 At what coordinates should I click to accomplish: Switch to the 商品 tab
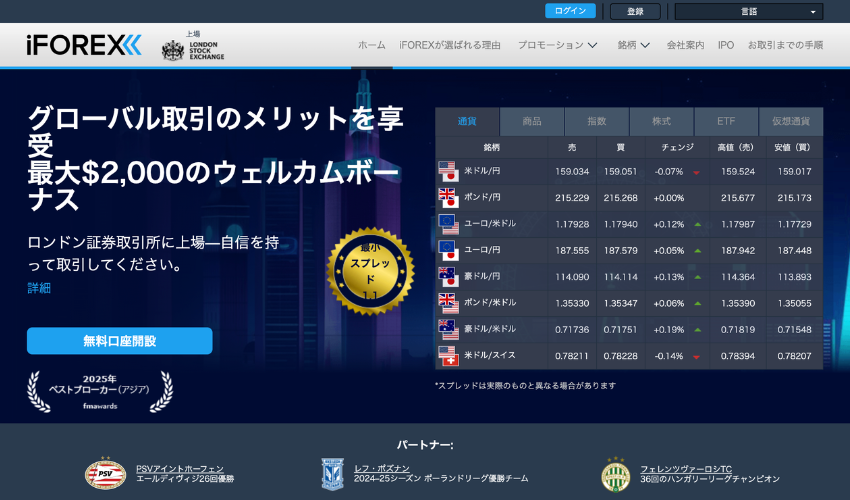[x=532, y=121]
